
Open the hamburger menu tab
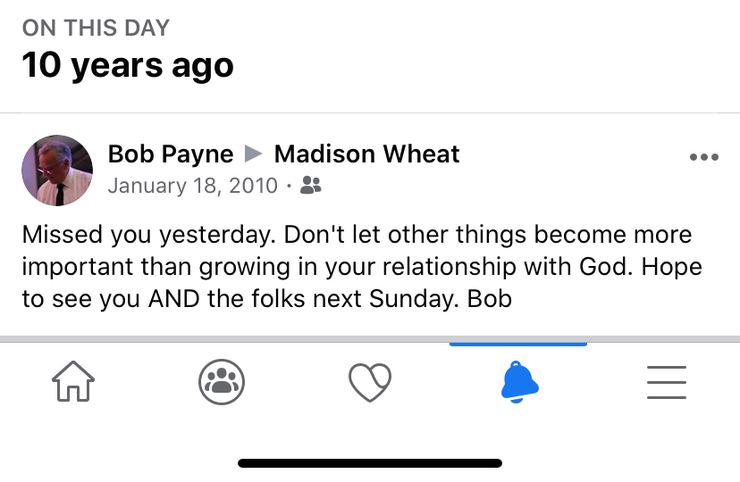point(666,382)
